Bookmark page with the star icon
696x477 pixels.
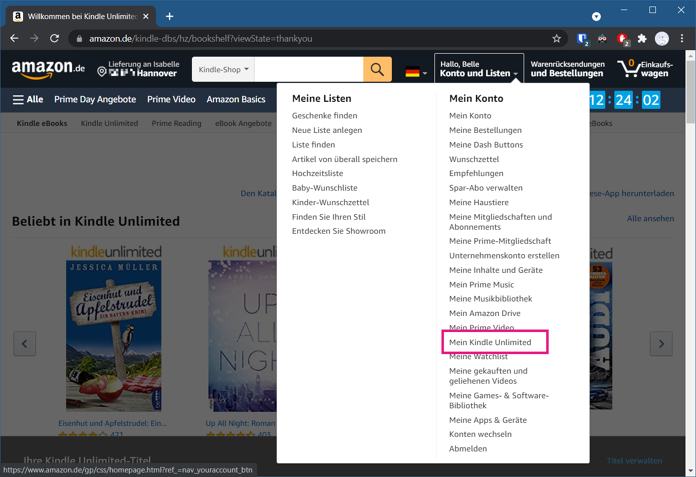tap(556, 39)
